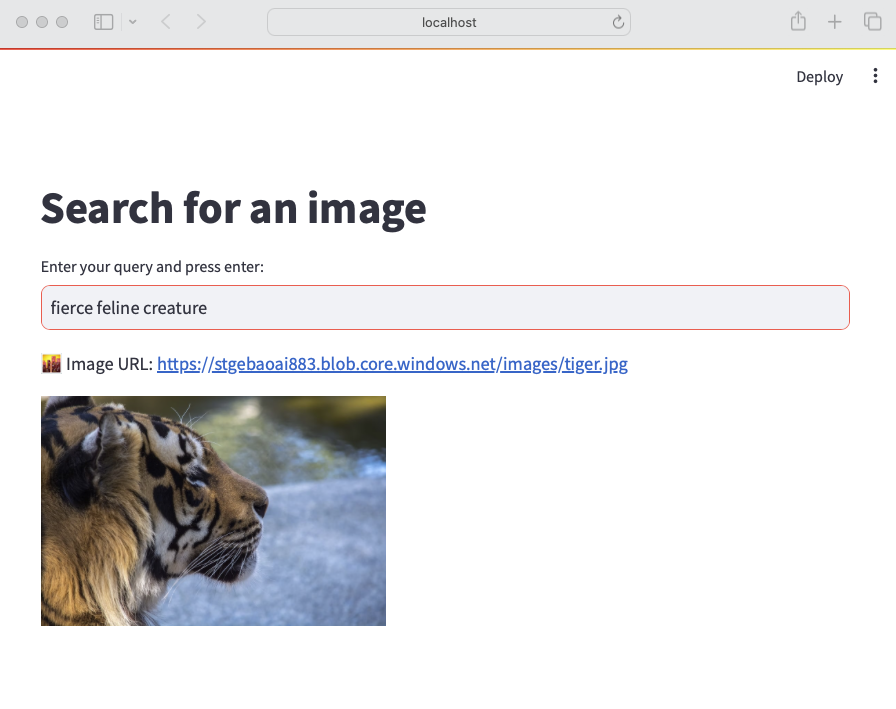Maximize the Safari window
896x709 pixels.
tap(62, 22)
